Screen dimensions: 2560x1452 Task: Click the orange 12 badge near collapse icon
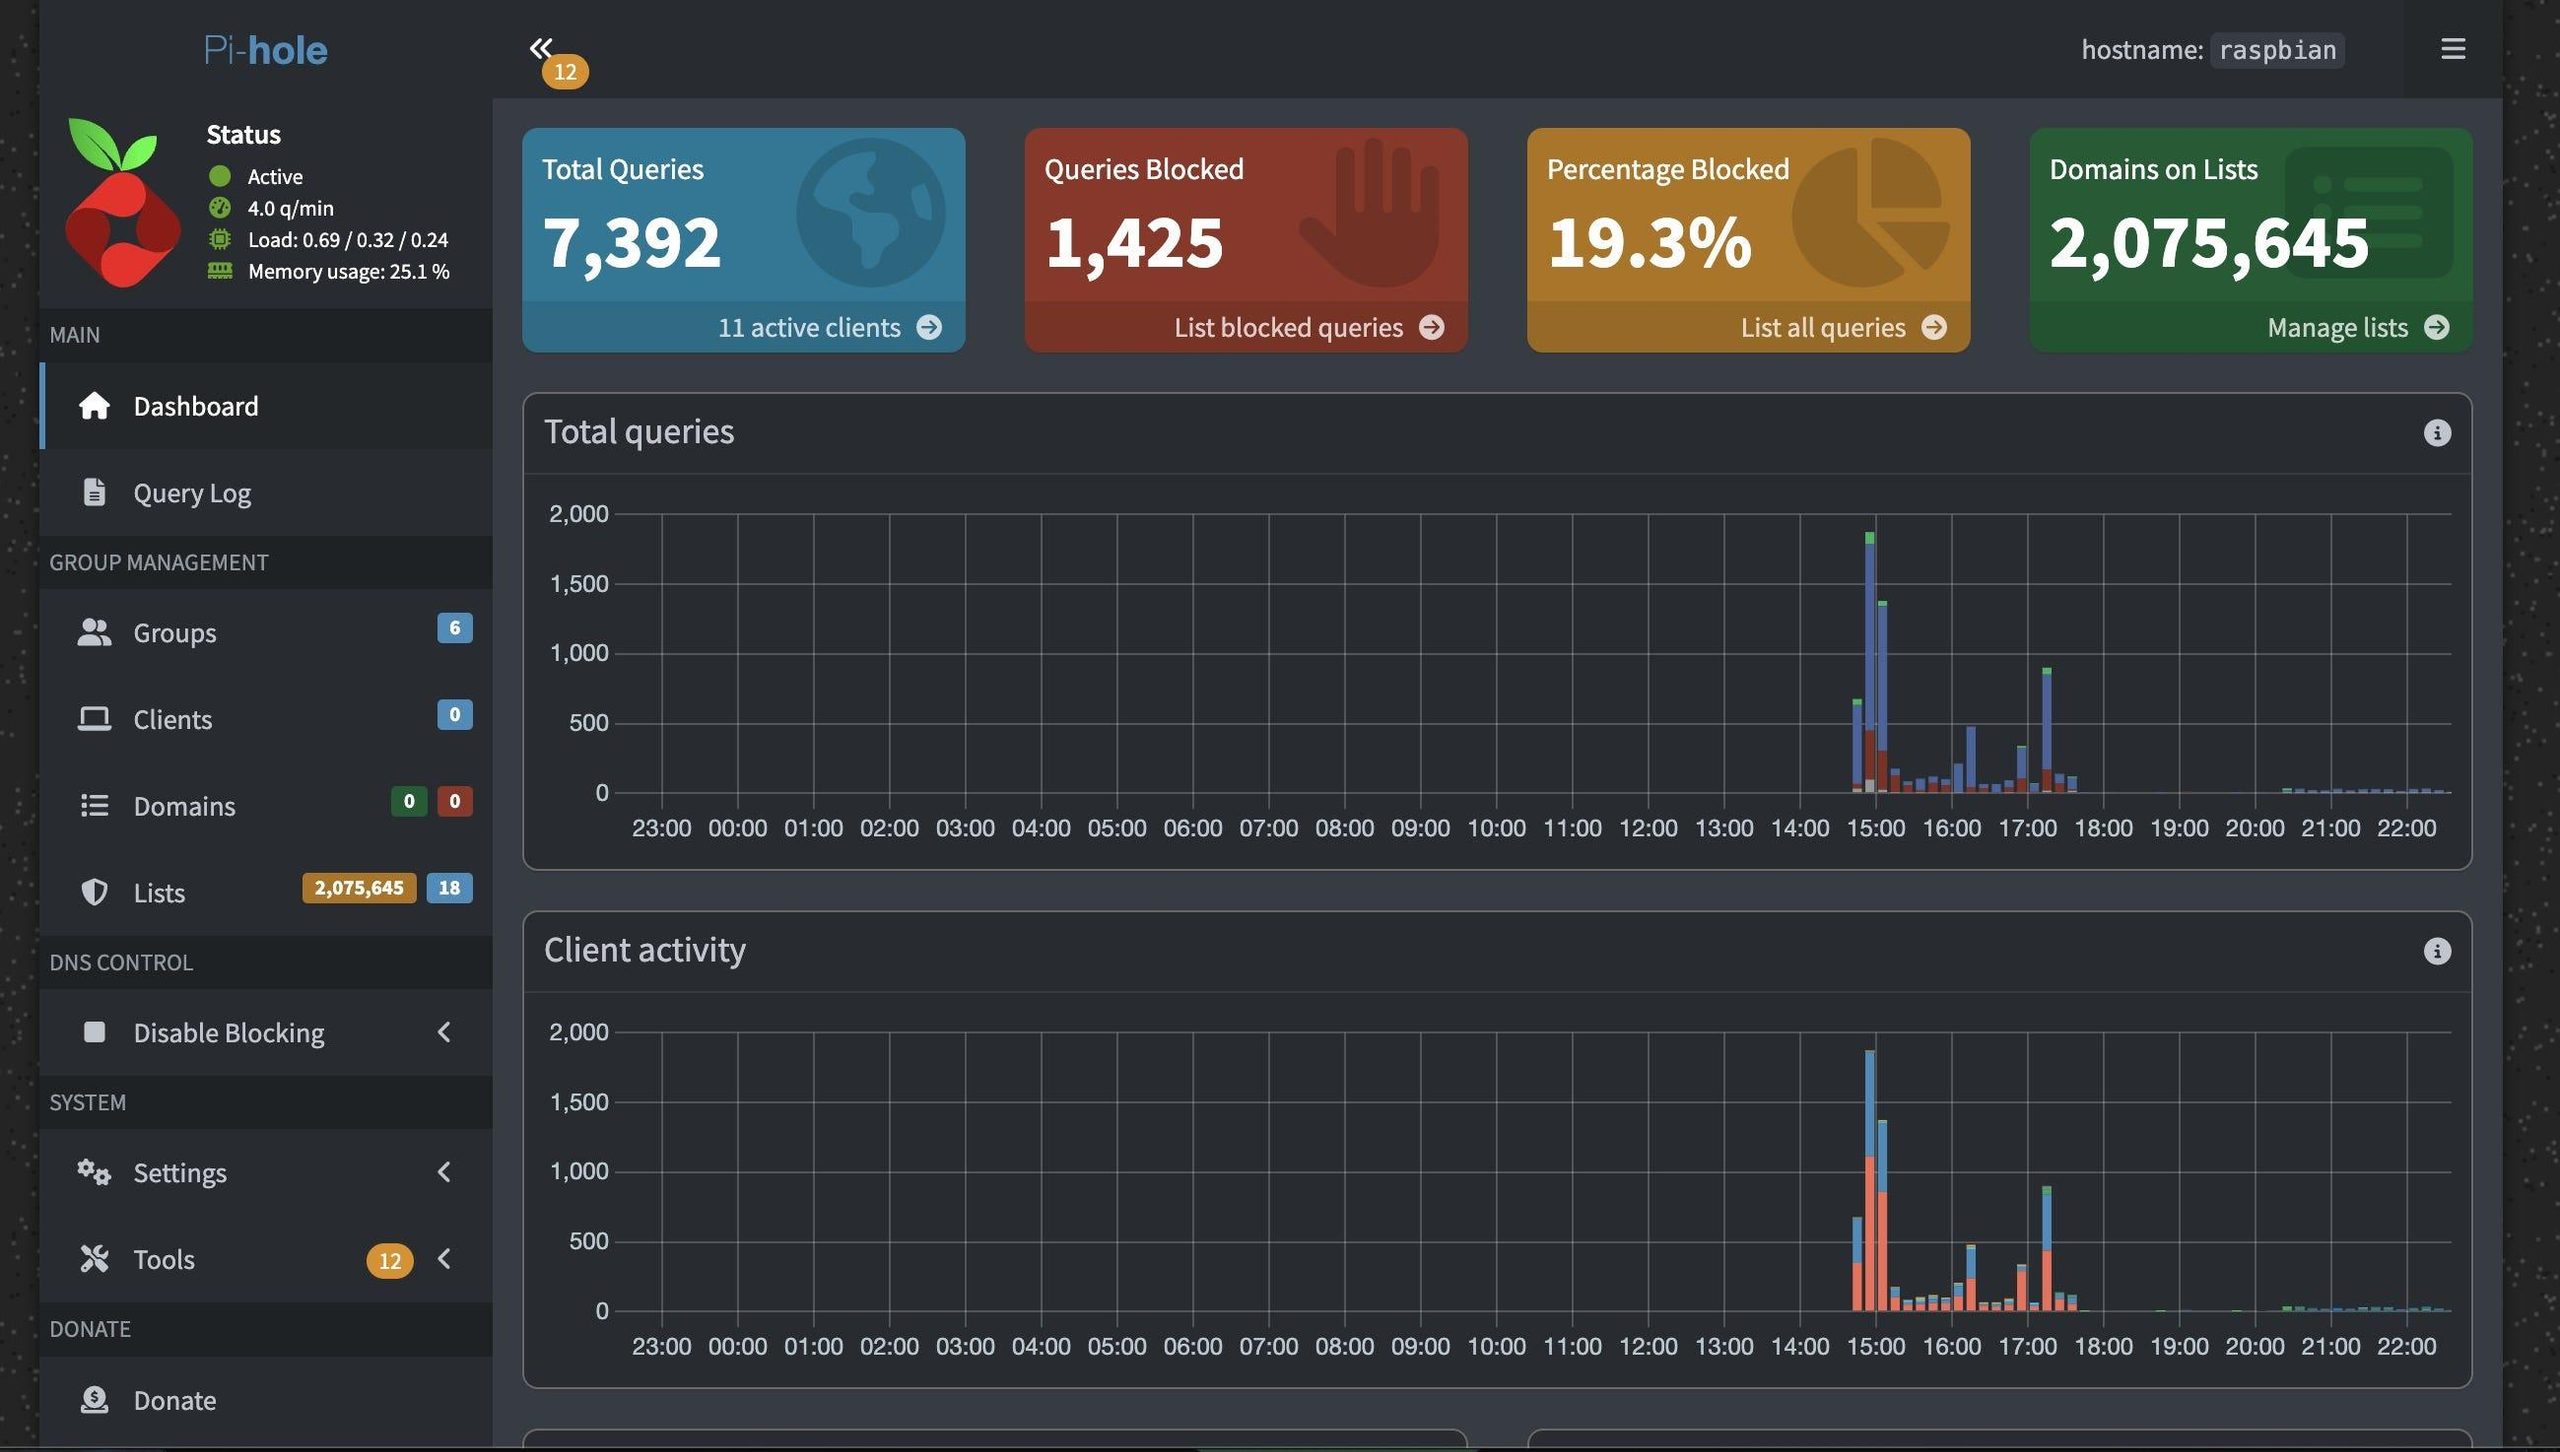(565, 71)
